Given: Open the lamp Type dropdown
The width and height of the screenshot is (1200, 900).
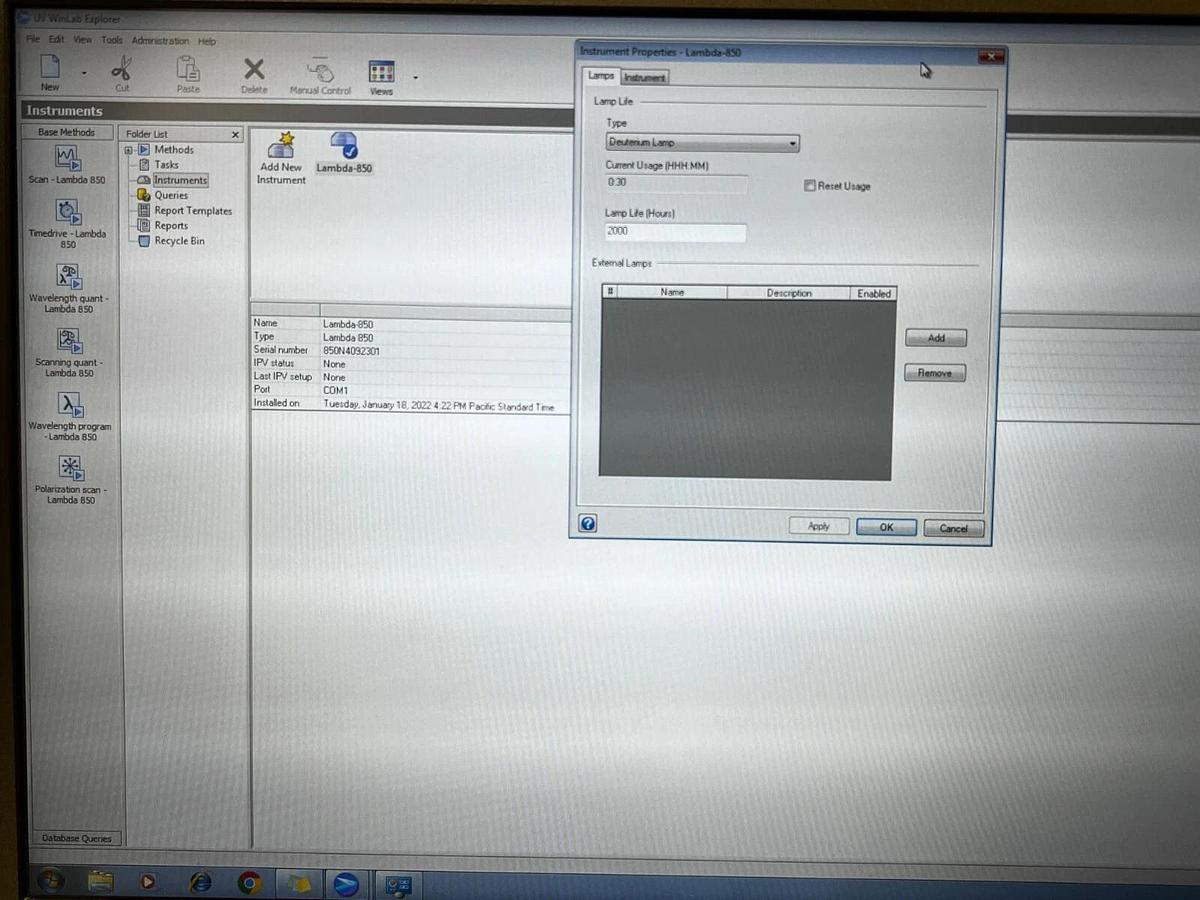Looking at the screenshot, I should click(792, 143).
